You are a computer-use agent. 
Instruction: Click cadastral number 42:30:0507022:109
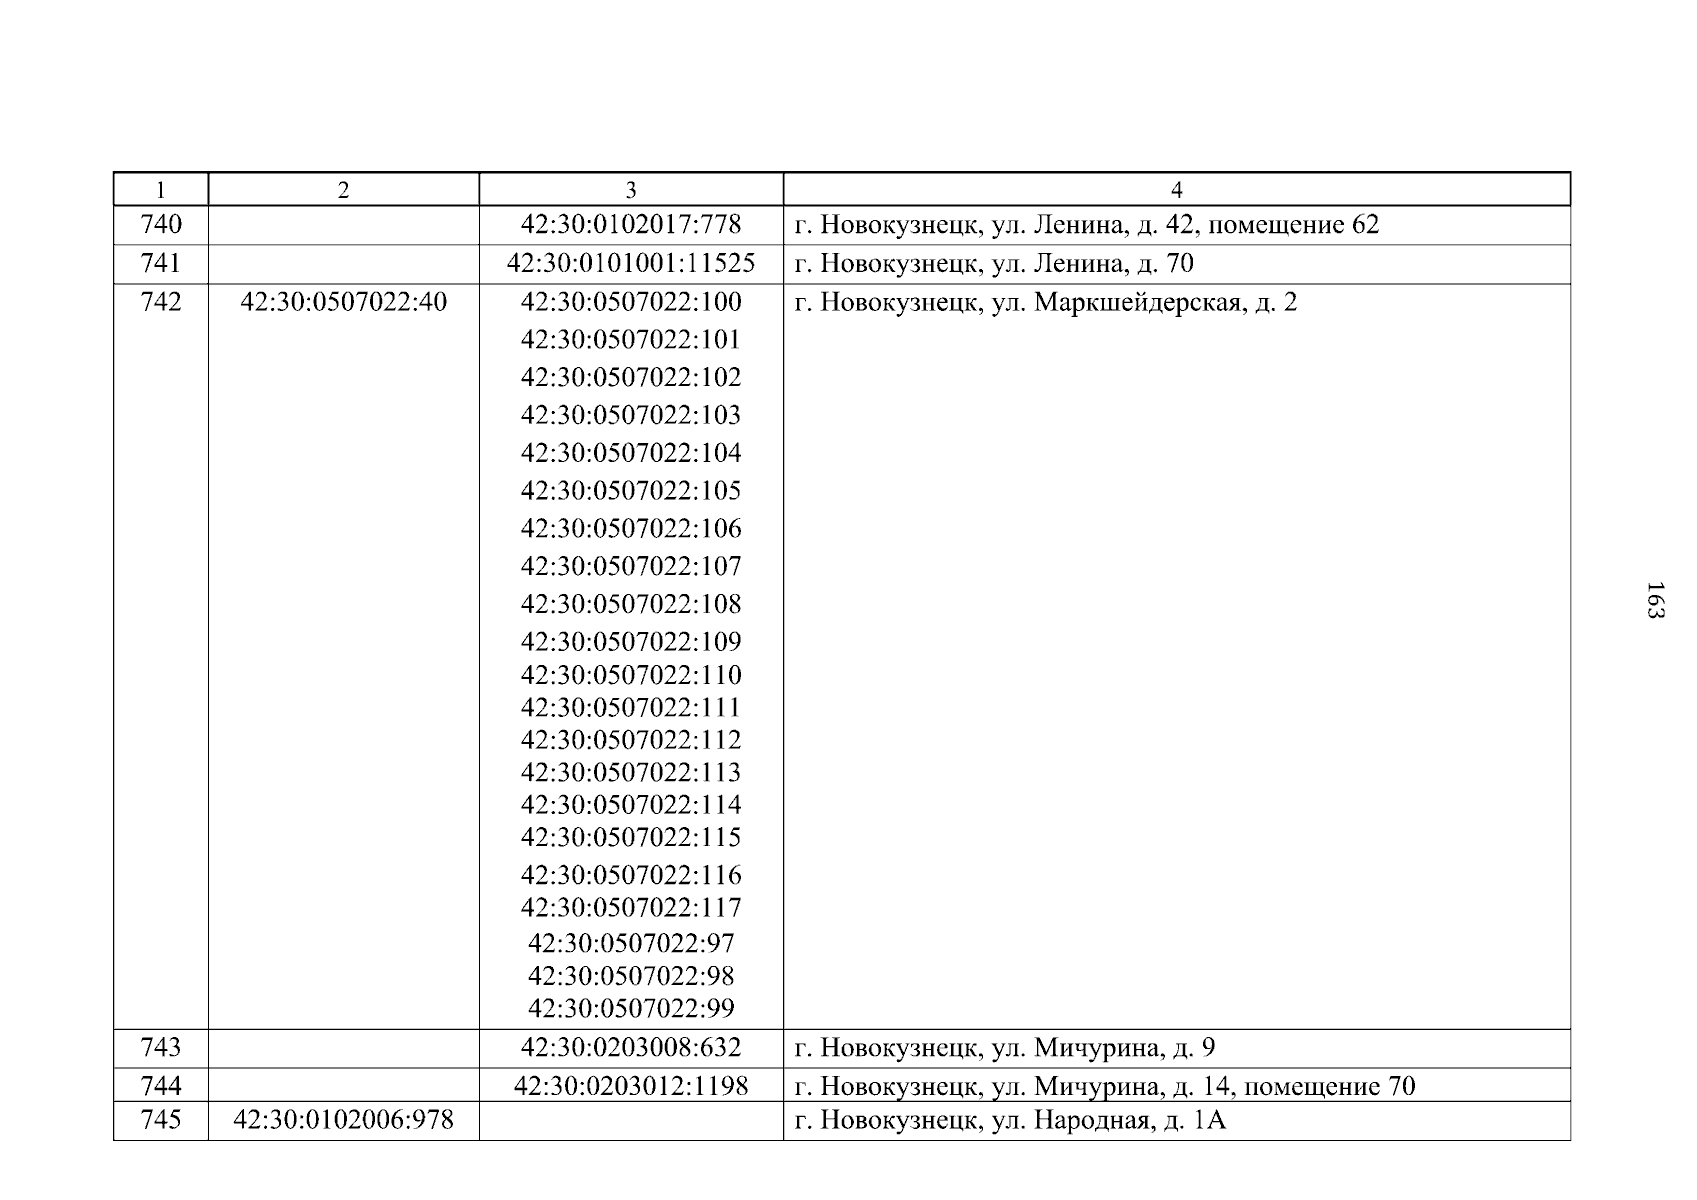pyautogui.click(x=631, y=642)
